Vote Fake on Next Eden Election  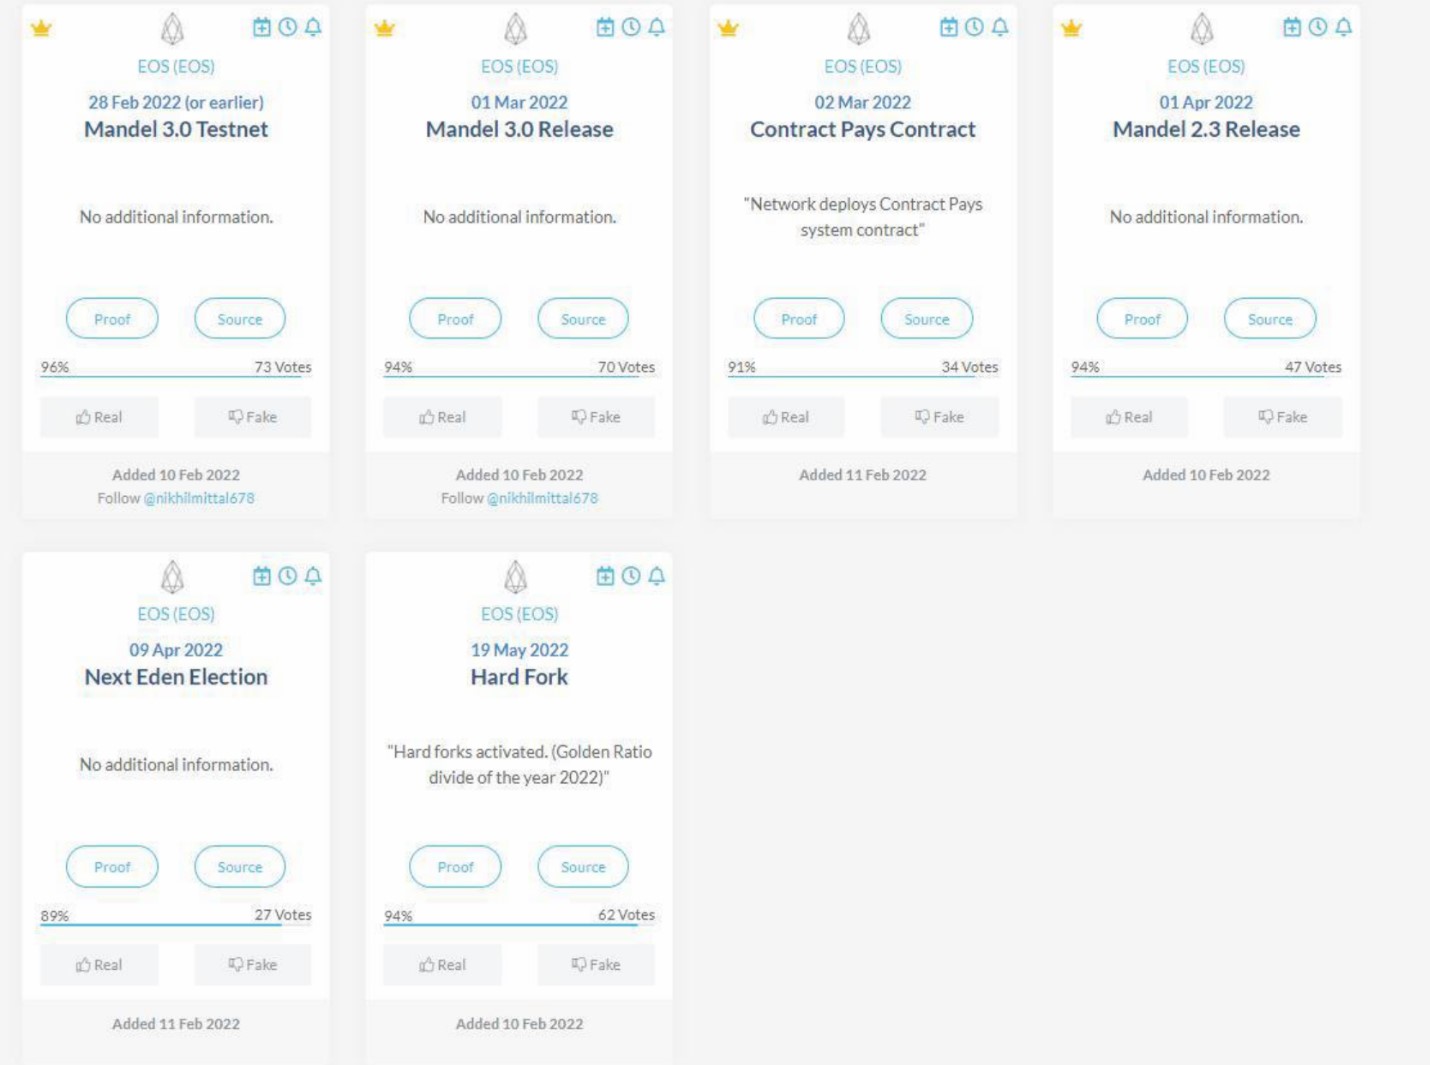252,965
